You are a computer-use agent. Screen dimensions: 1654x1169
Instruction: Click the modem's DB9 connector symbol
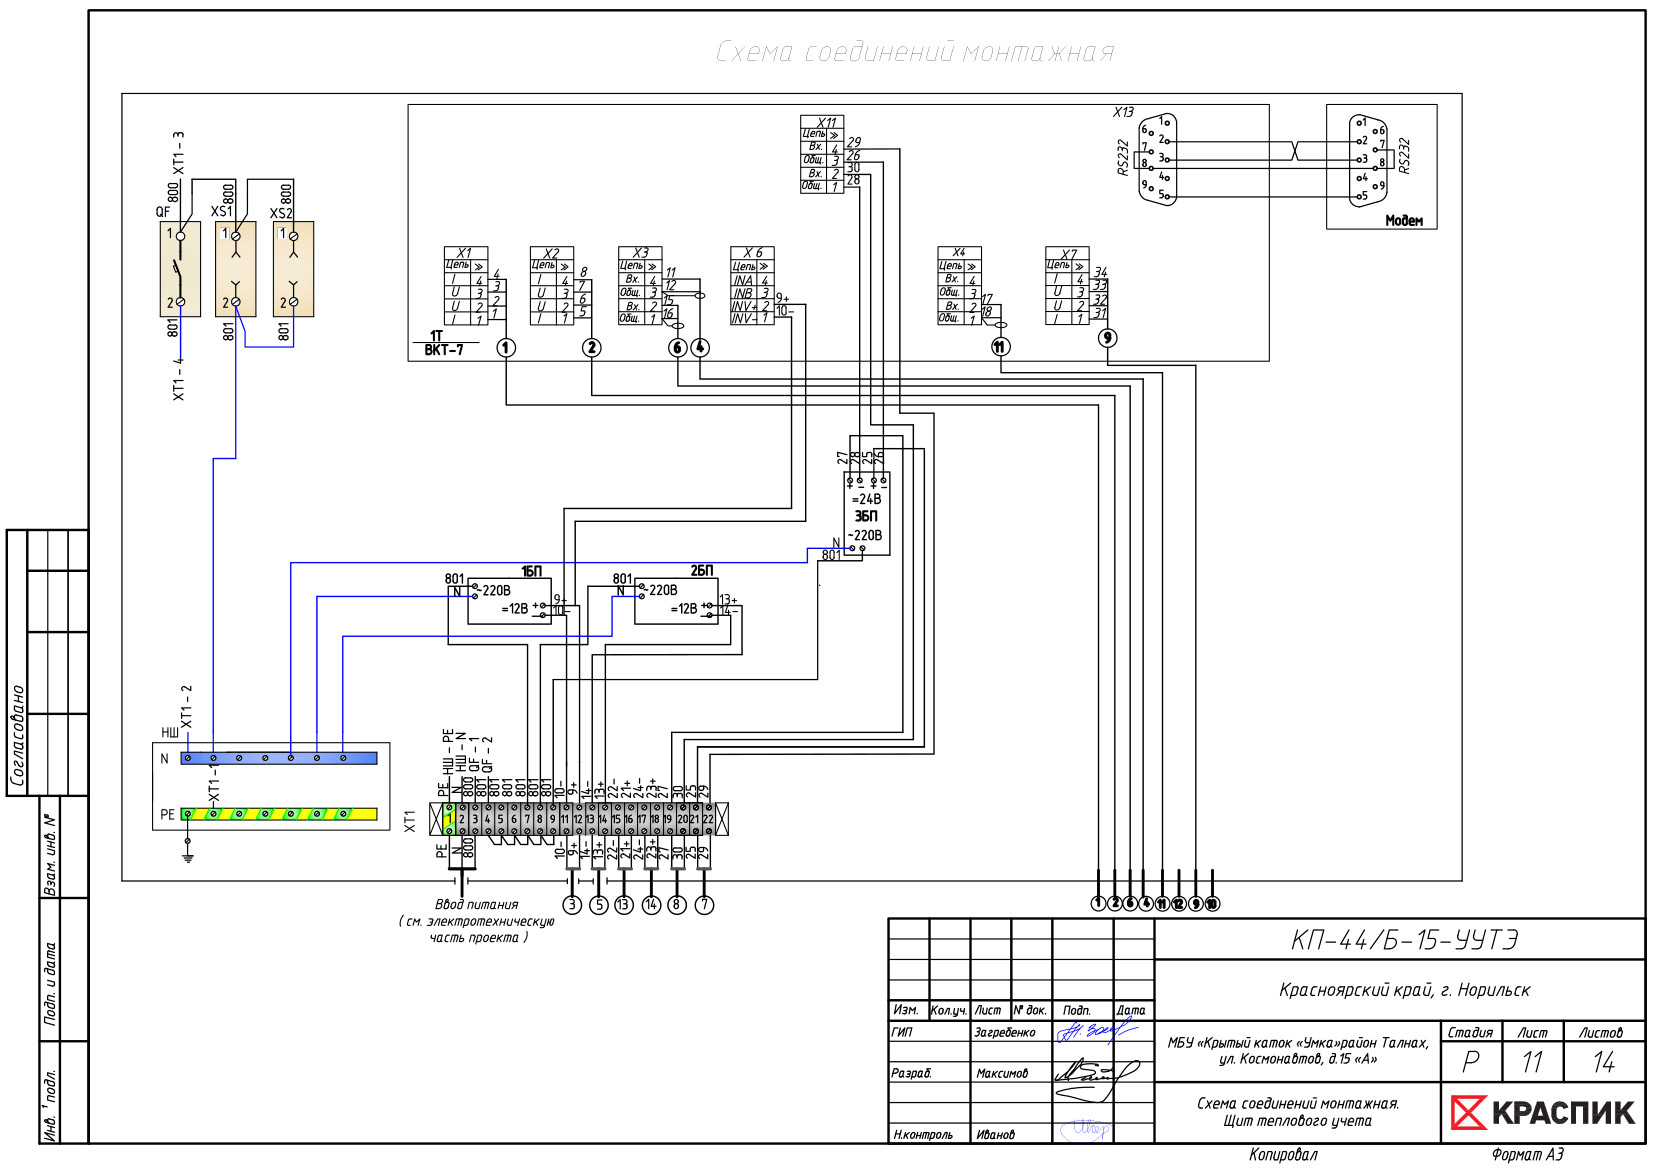point(1368,160)
